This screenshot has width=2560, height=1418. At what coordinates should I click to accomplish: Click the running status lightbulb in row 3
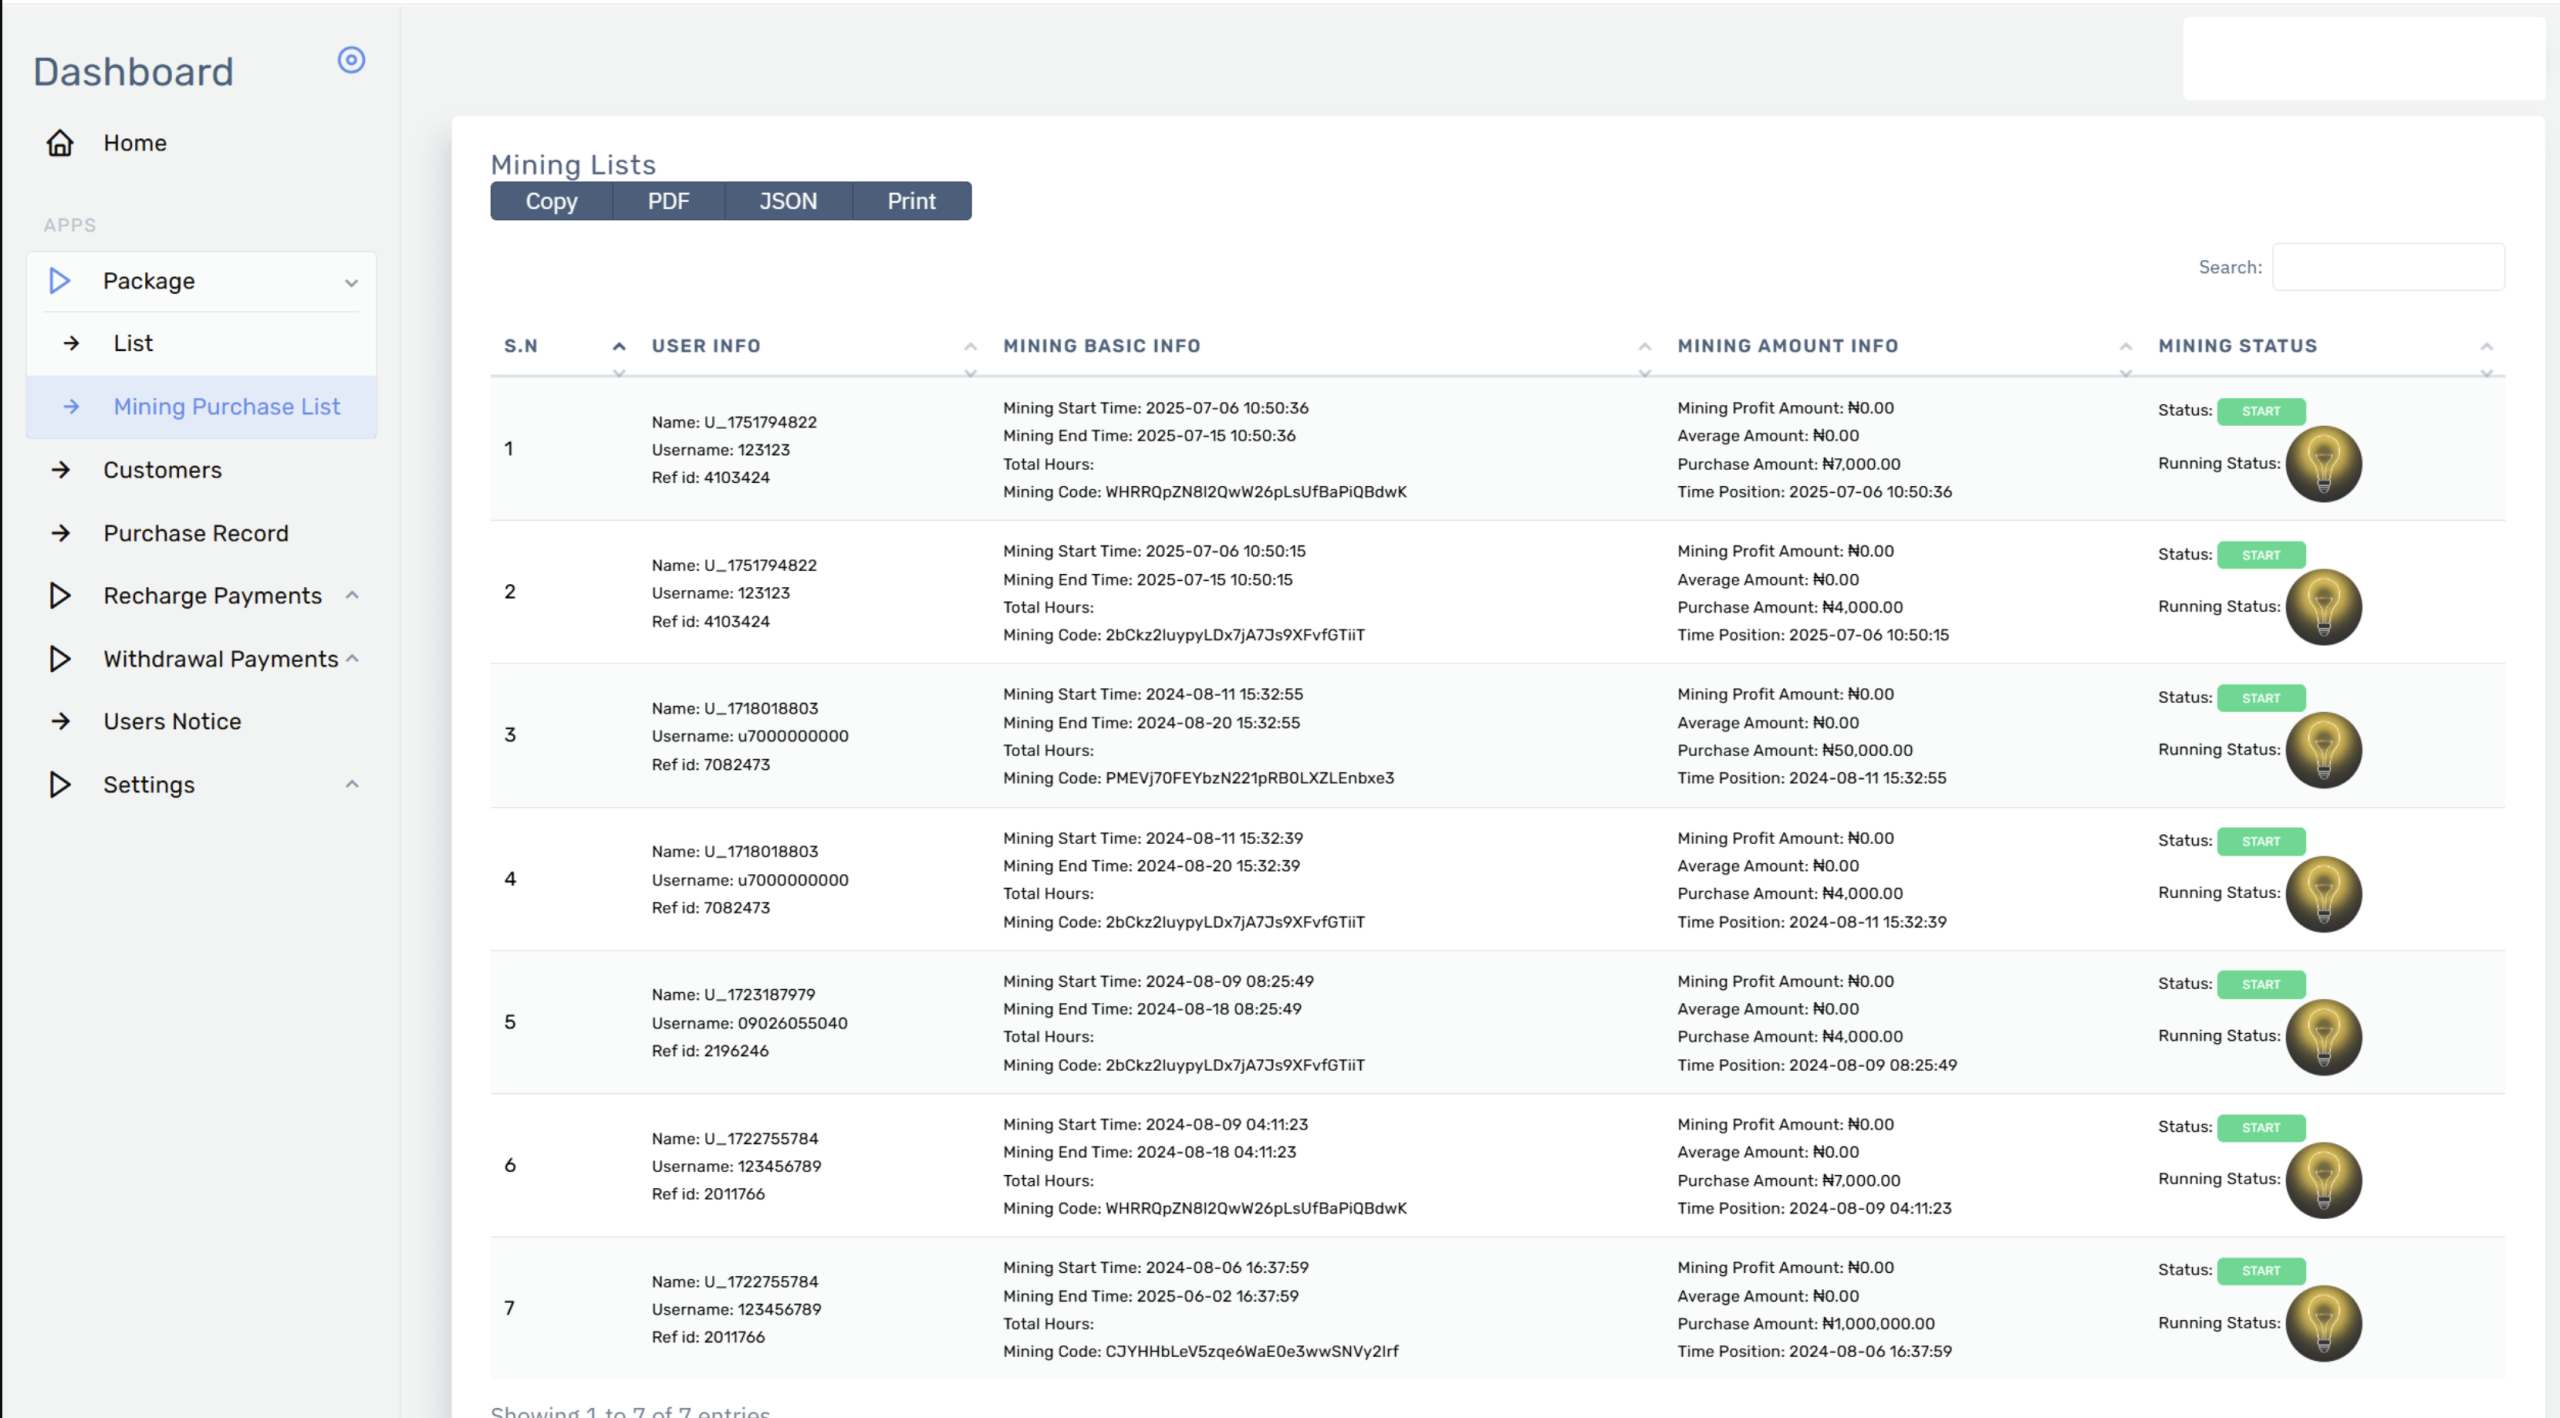(2323, 750)
